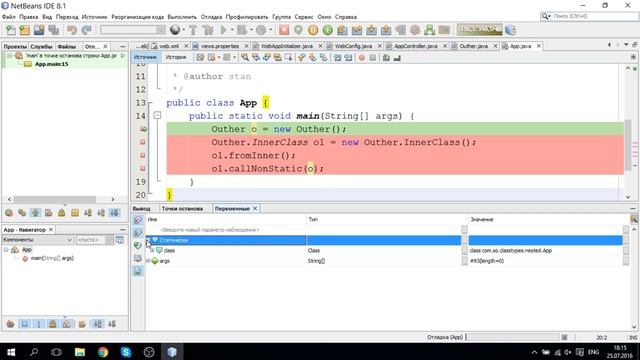
Task: Click the first variables-panel side toolbar icon
Action: click(138, 220)
